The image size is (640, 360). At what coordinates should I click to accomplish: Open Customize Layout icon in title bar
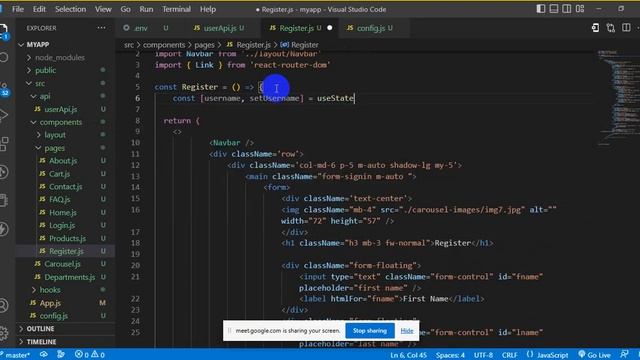(580, 9)
